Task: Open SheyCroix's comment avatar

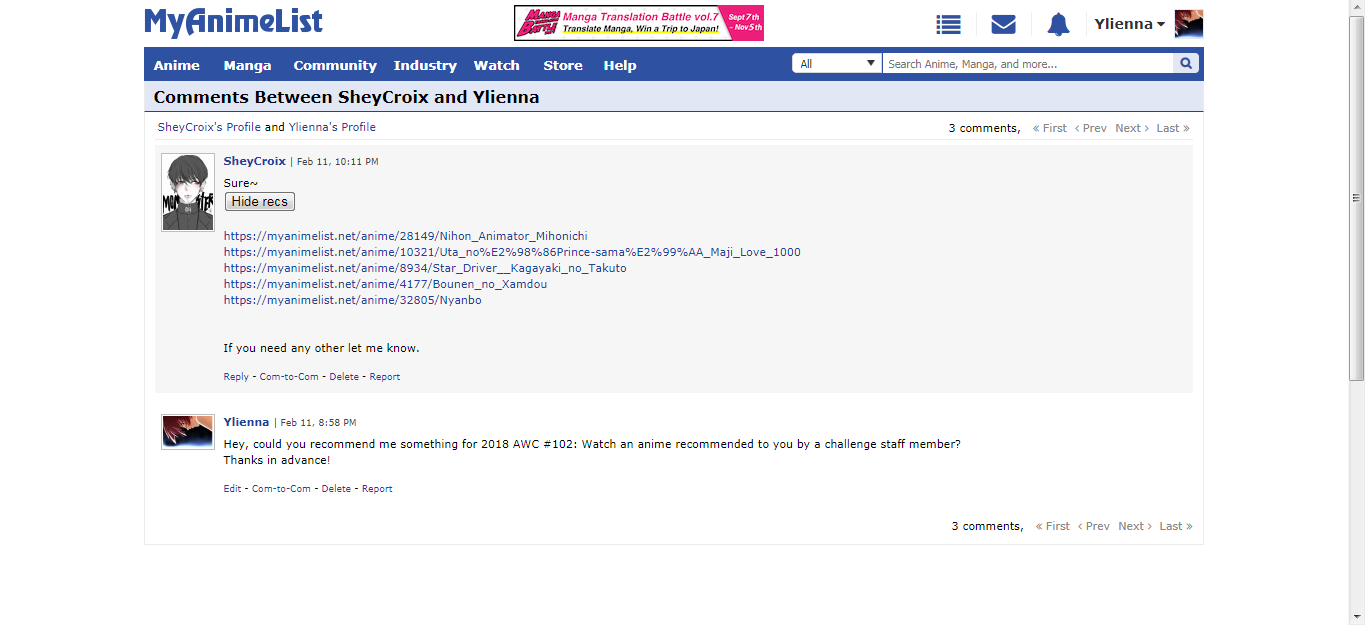Action: tap(188, 192)
